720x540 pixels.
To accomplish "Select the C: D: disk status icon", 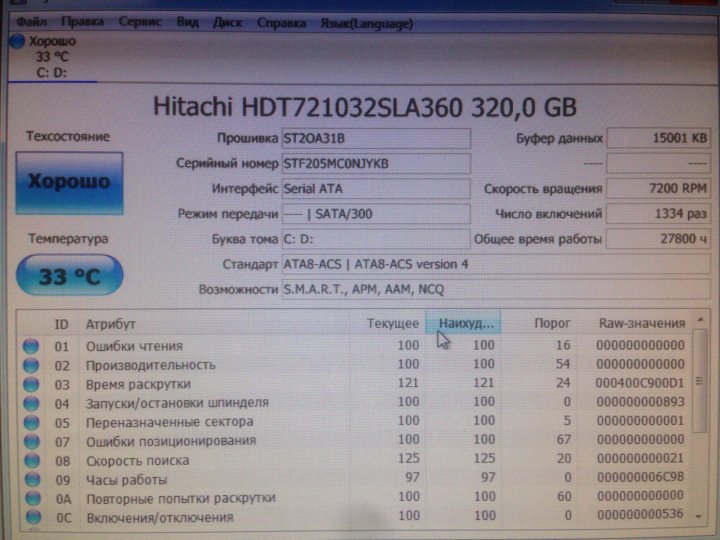I will point(17,41).
